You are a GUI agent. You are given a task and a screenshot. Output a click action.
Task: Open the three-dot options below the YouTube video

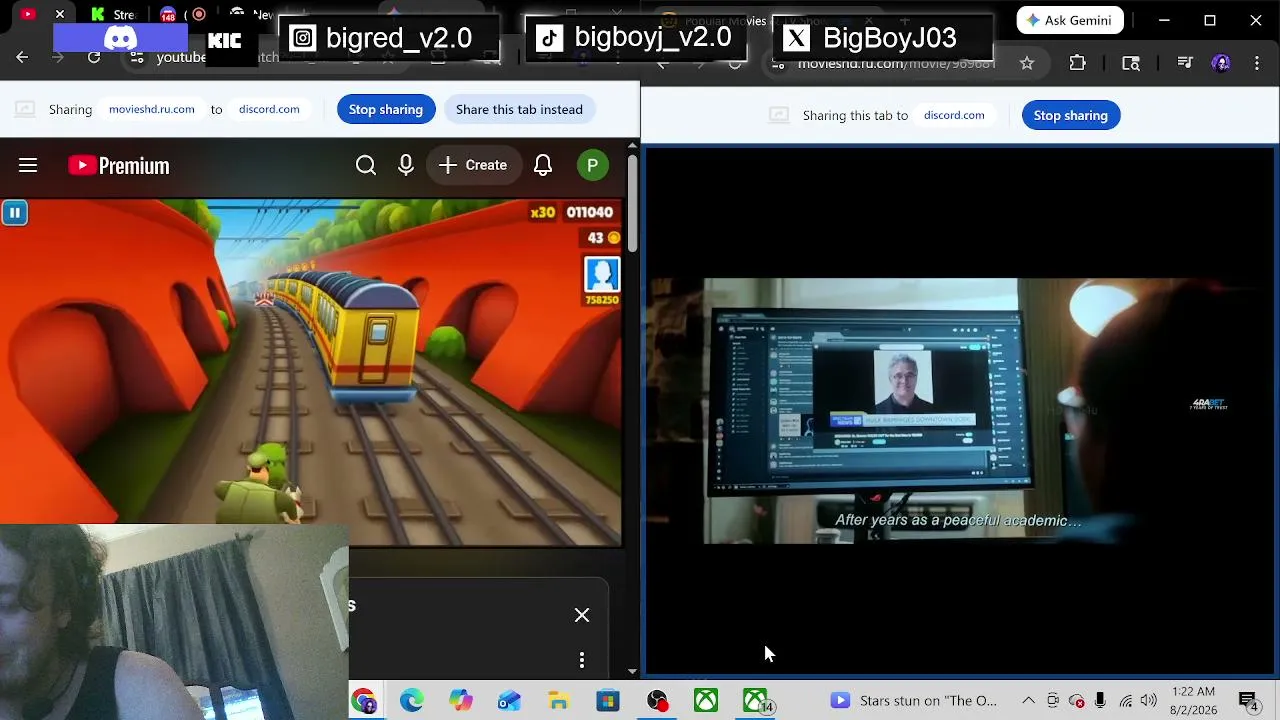(x=582, y=660)
